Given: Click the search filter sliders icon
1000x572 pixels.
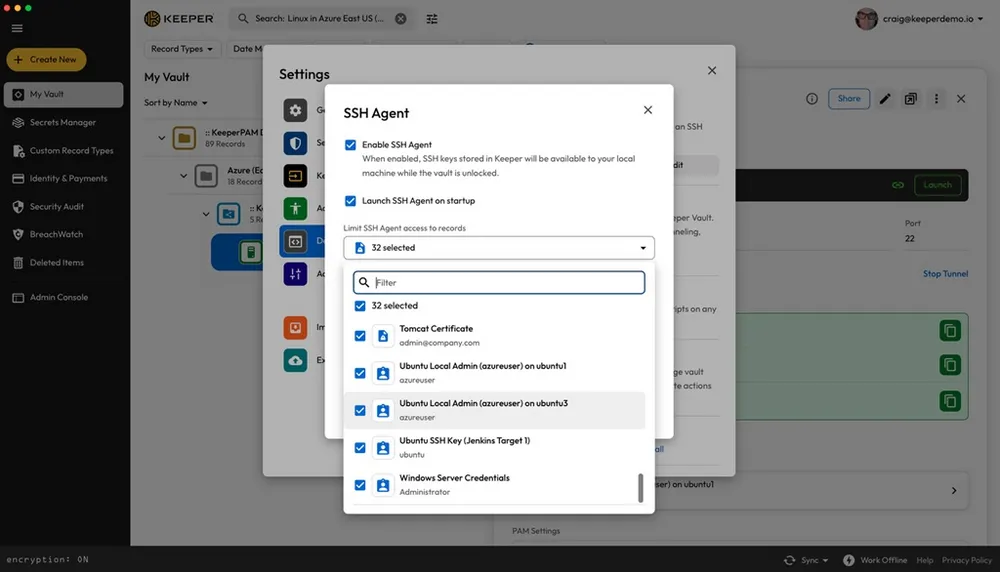Looking at the screenshot, I should (x=432, y=19).
